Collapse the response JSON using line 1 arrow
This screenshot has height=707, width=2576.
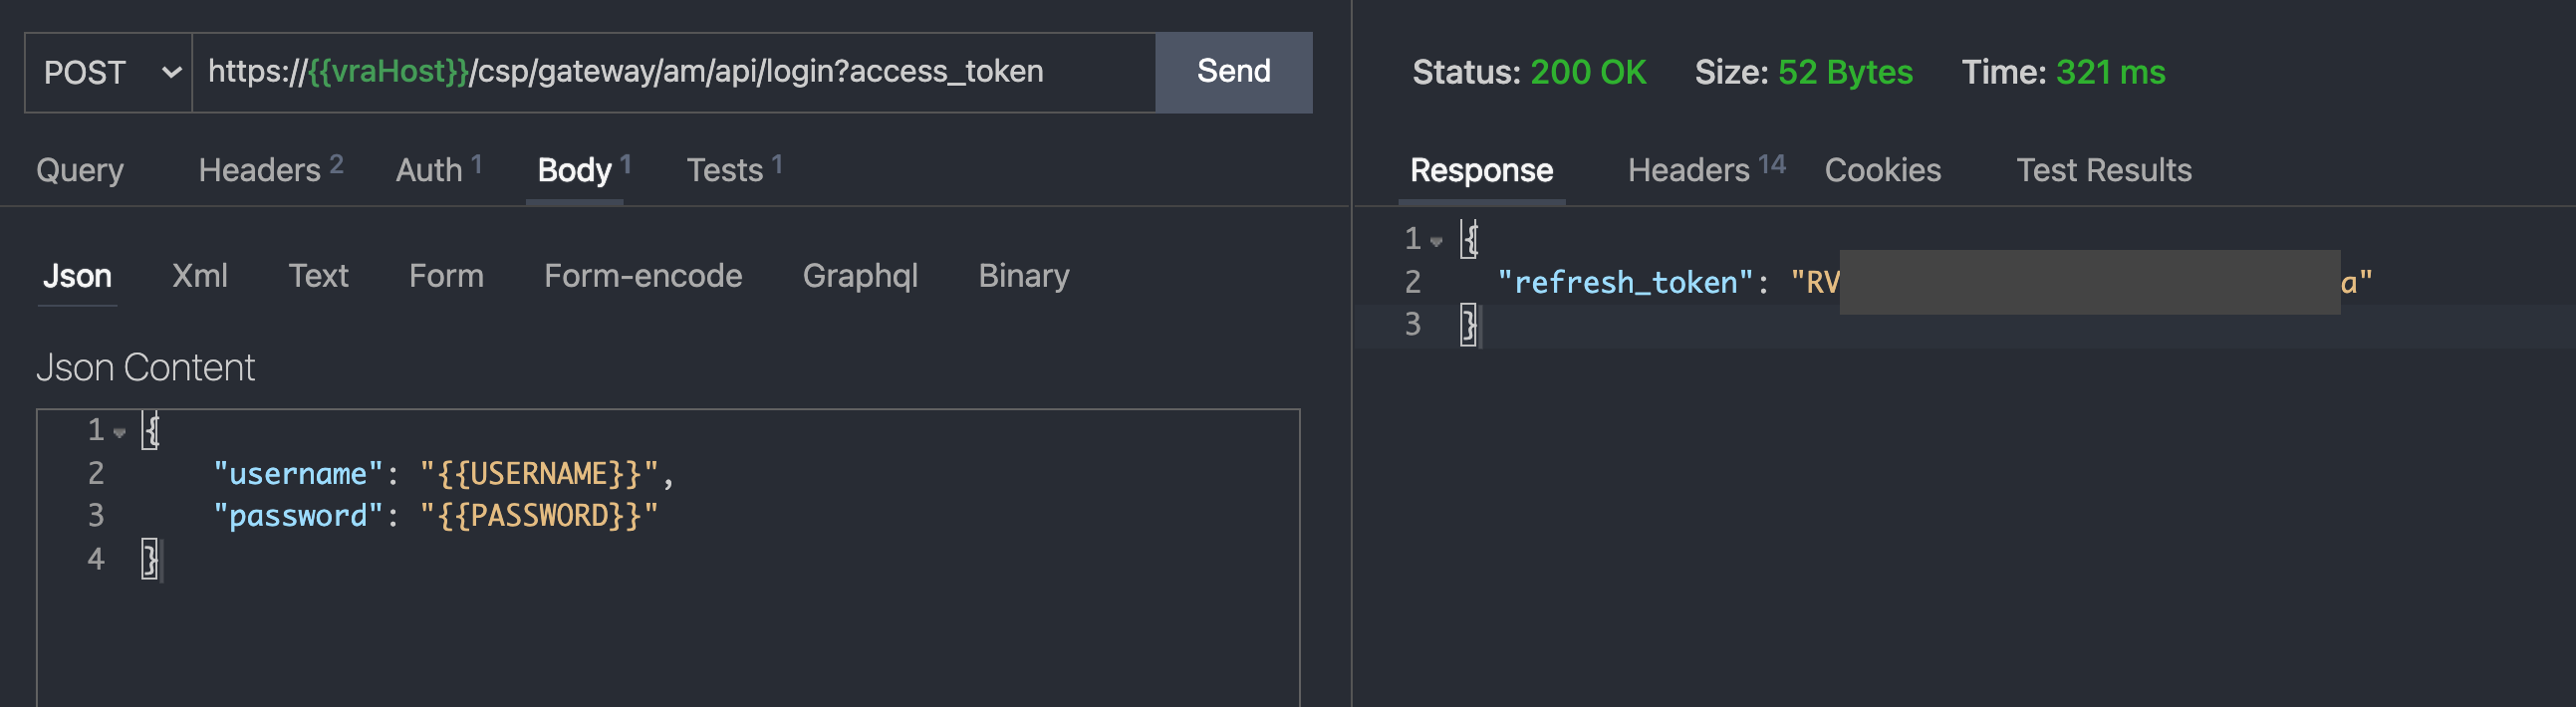click(x=1437, y=239)
